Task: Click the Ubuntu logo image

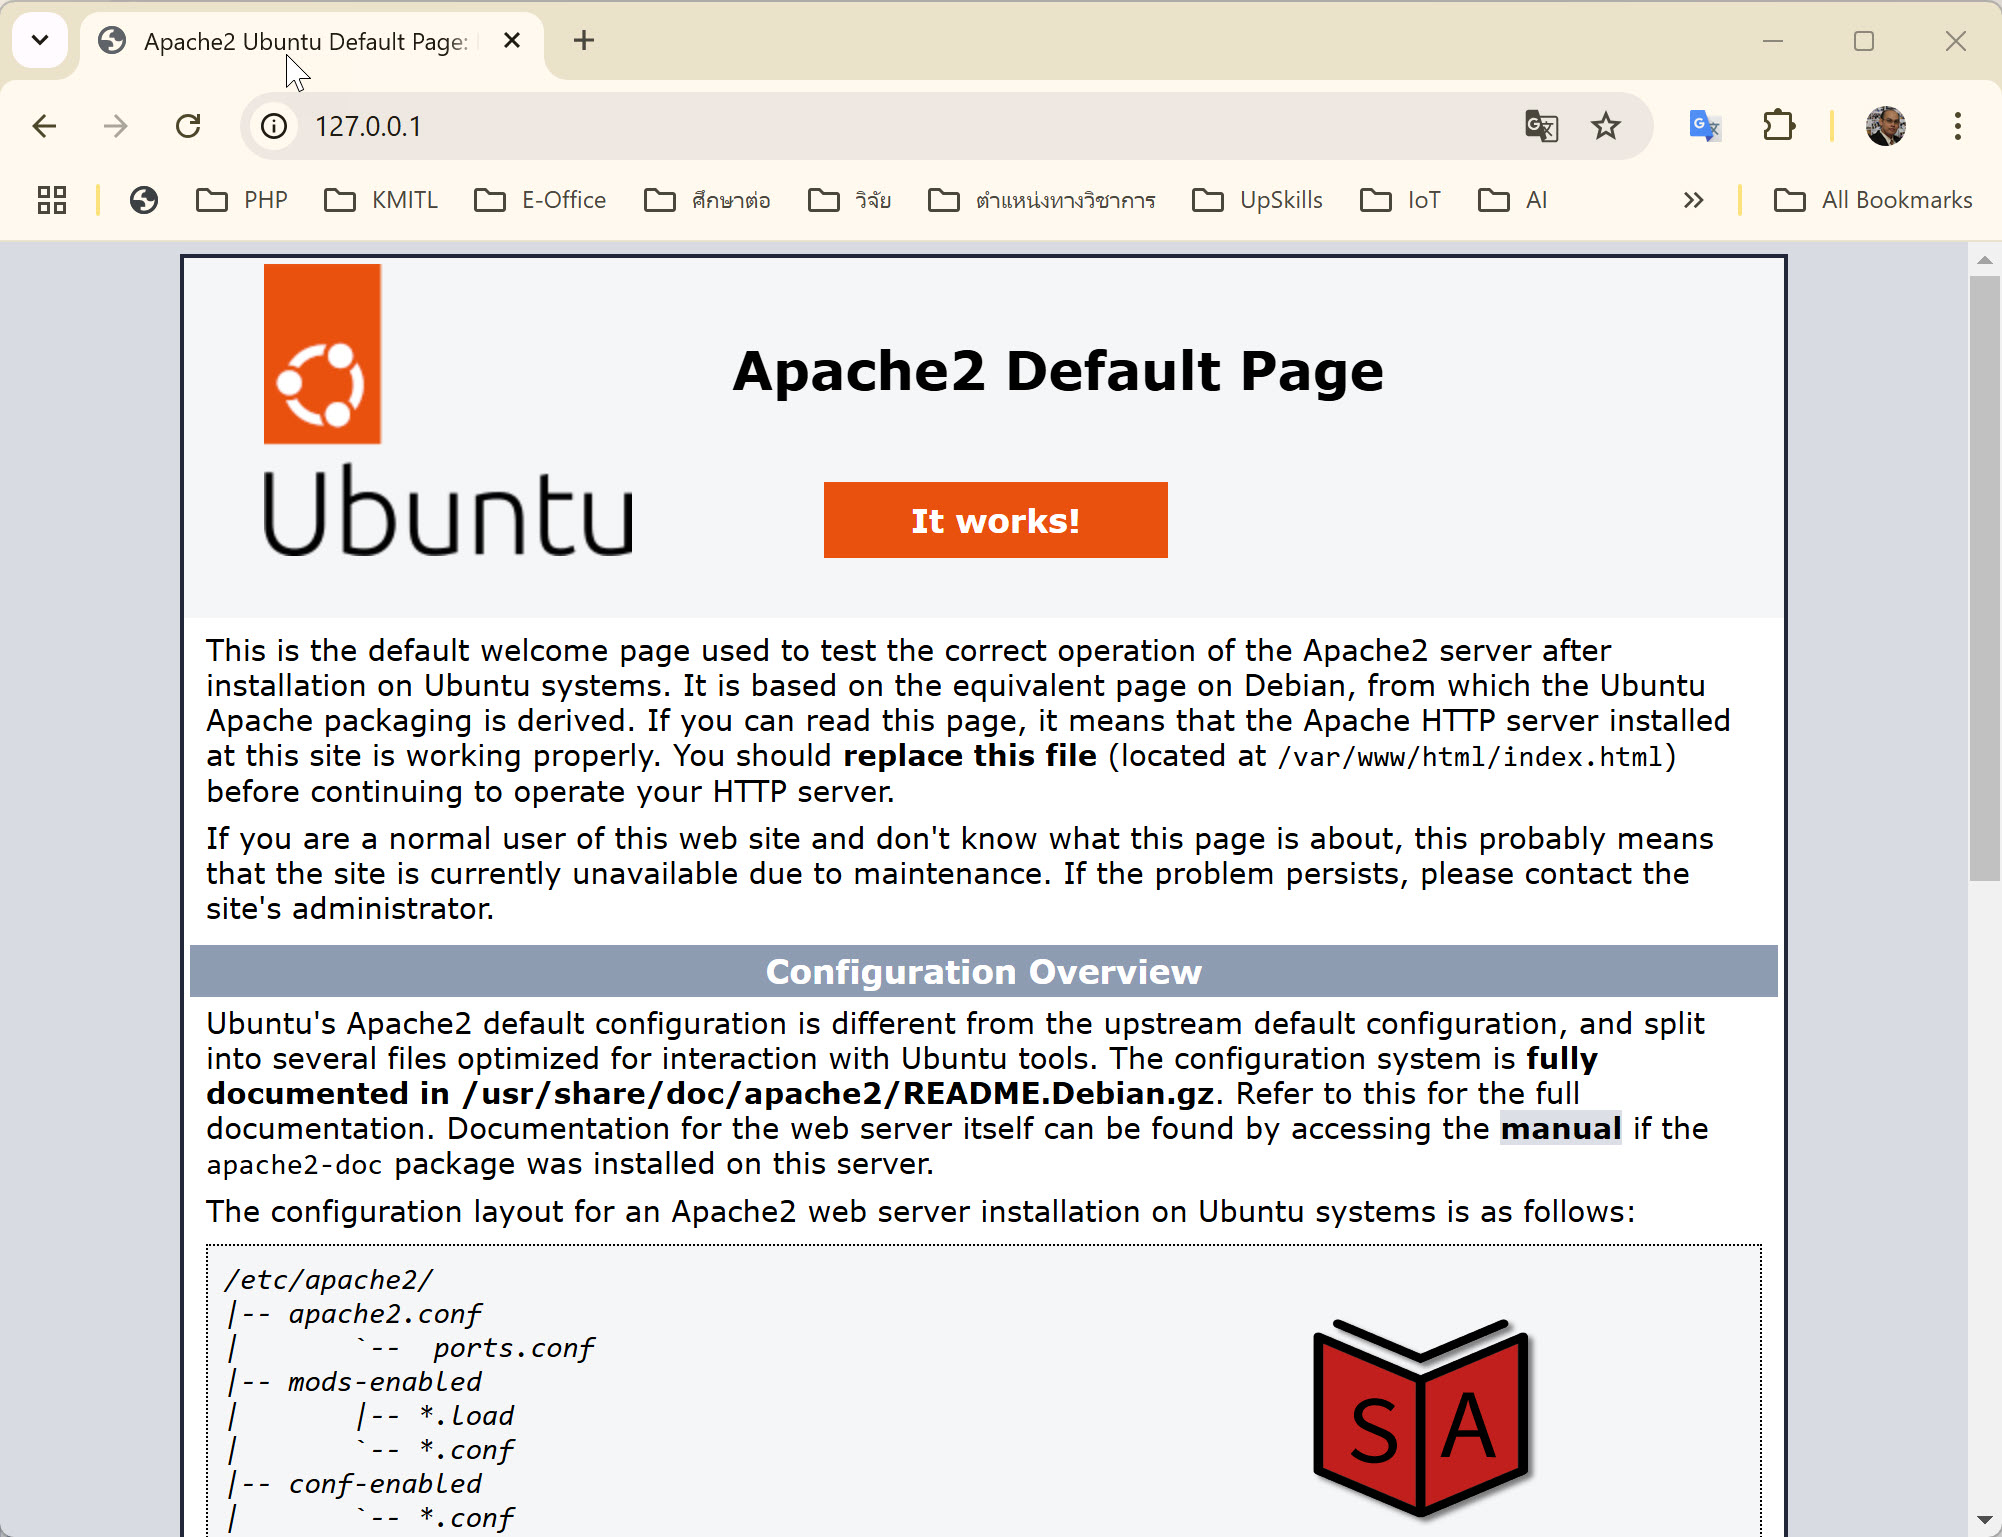Action: 447,410
